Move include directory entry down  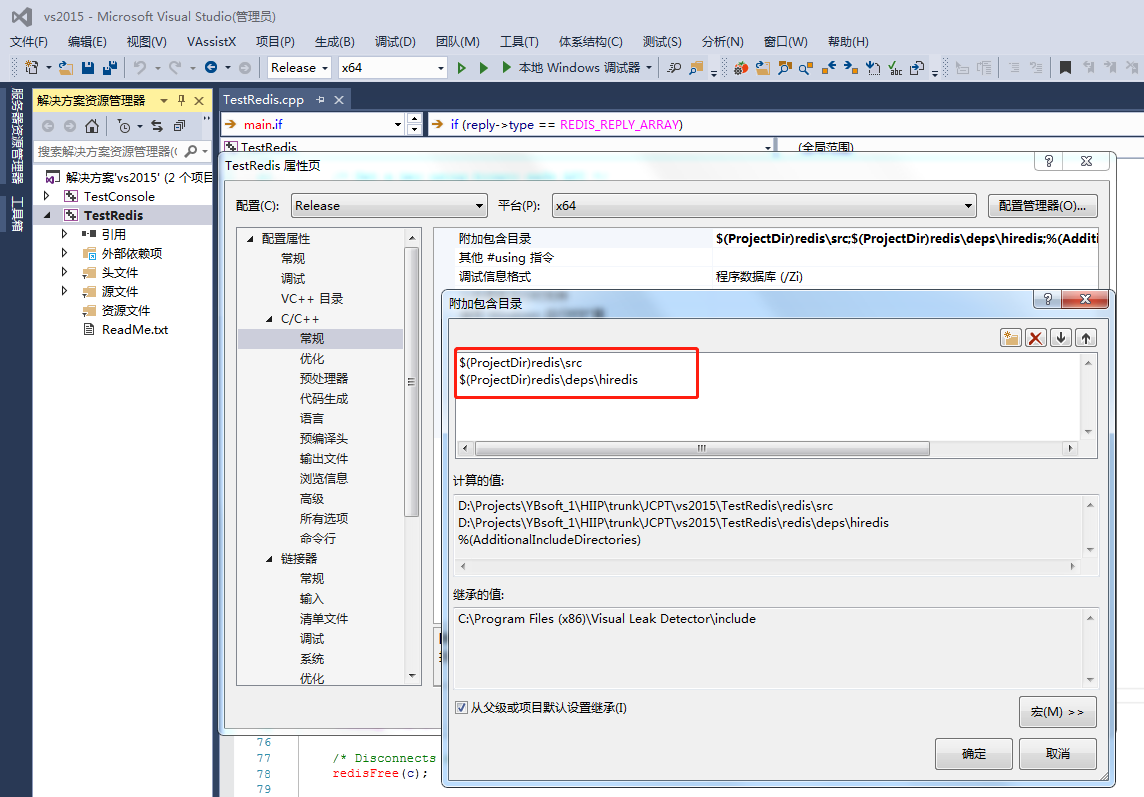pyautogui.click(x=1062, y=337)
